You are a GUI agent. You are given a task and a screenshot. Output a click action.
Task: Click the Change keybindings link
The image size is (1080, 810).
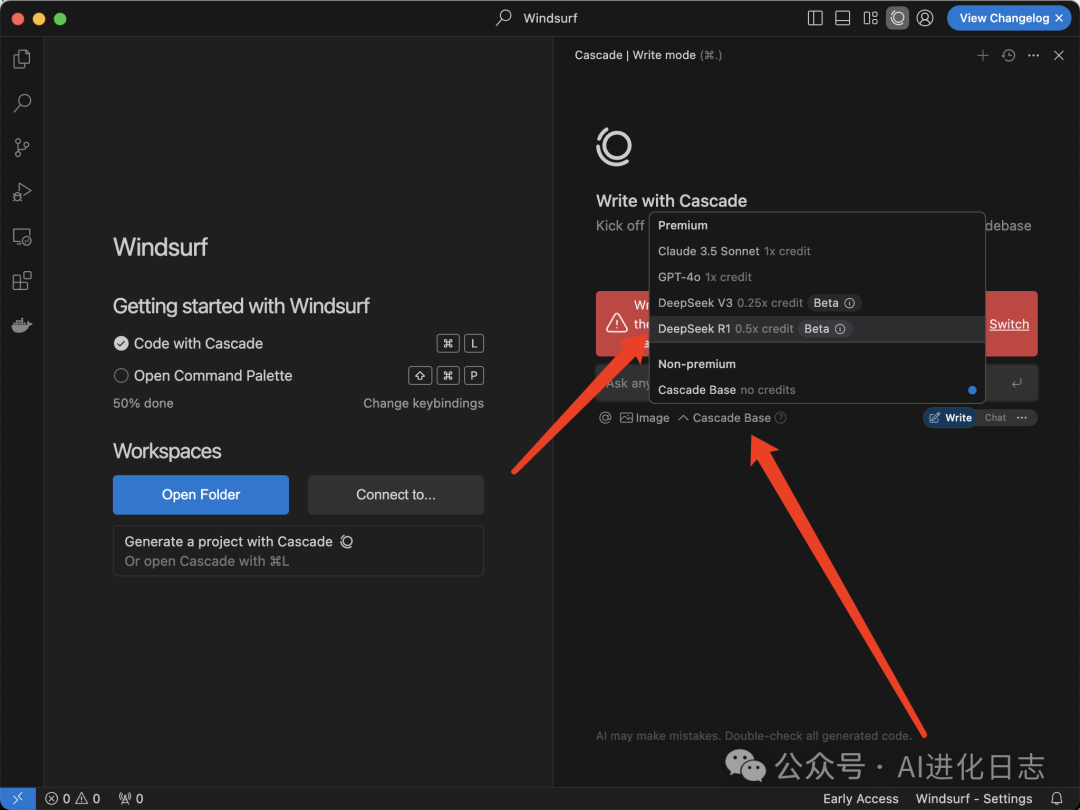(x=424, y=404)
